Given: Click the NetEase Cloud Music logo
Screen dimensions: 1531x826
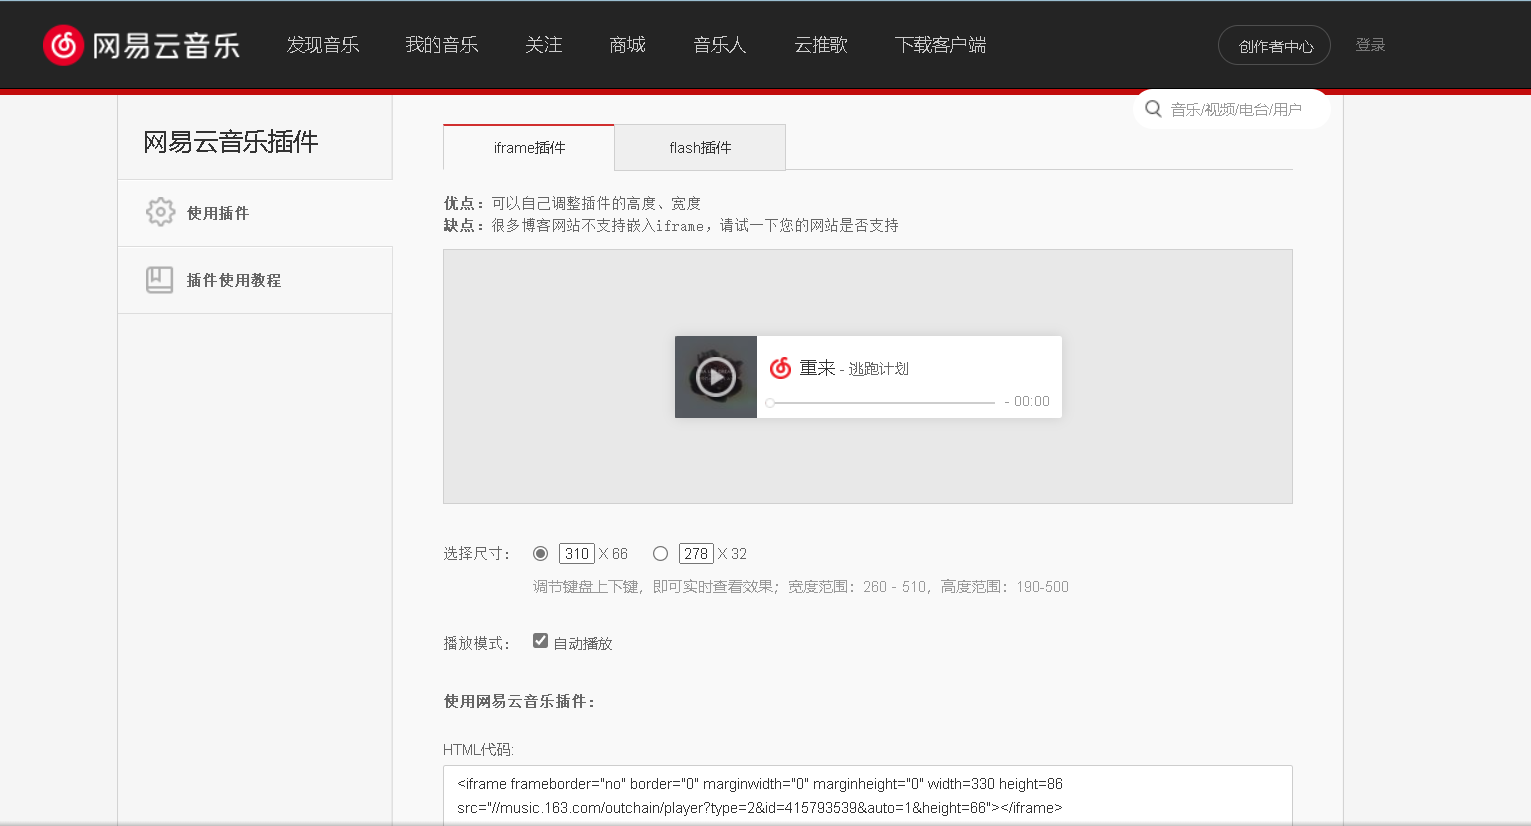Looking at the screenshot, I should 140,44.
